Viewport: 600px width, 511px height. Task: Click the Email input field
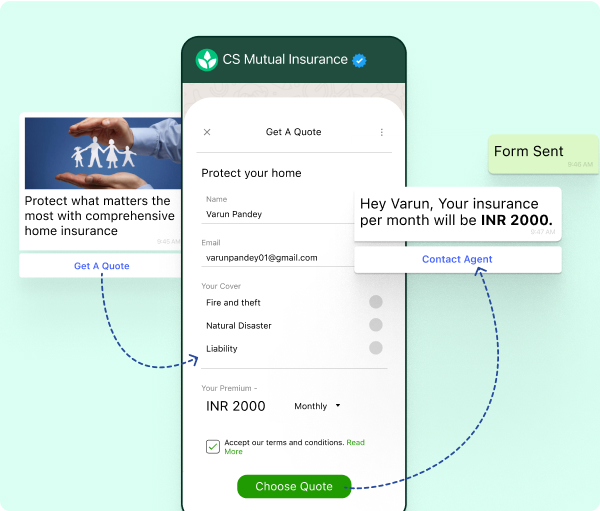(278, 258)
